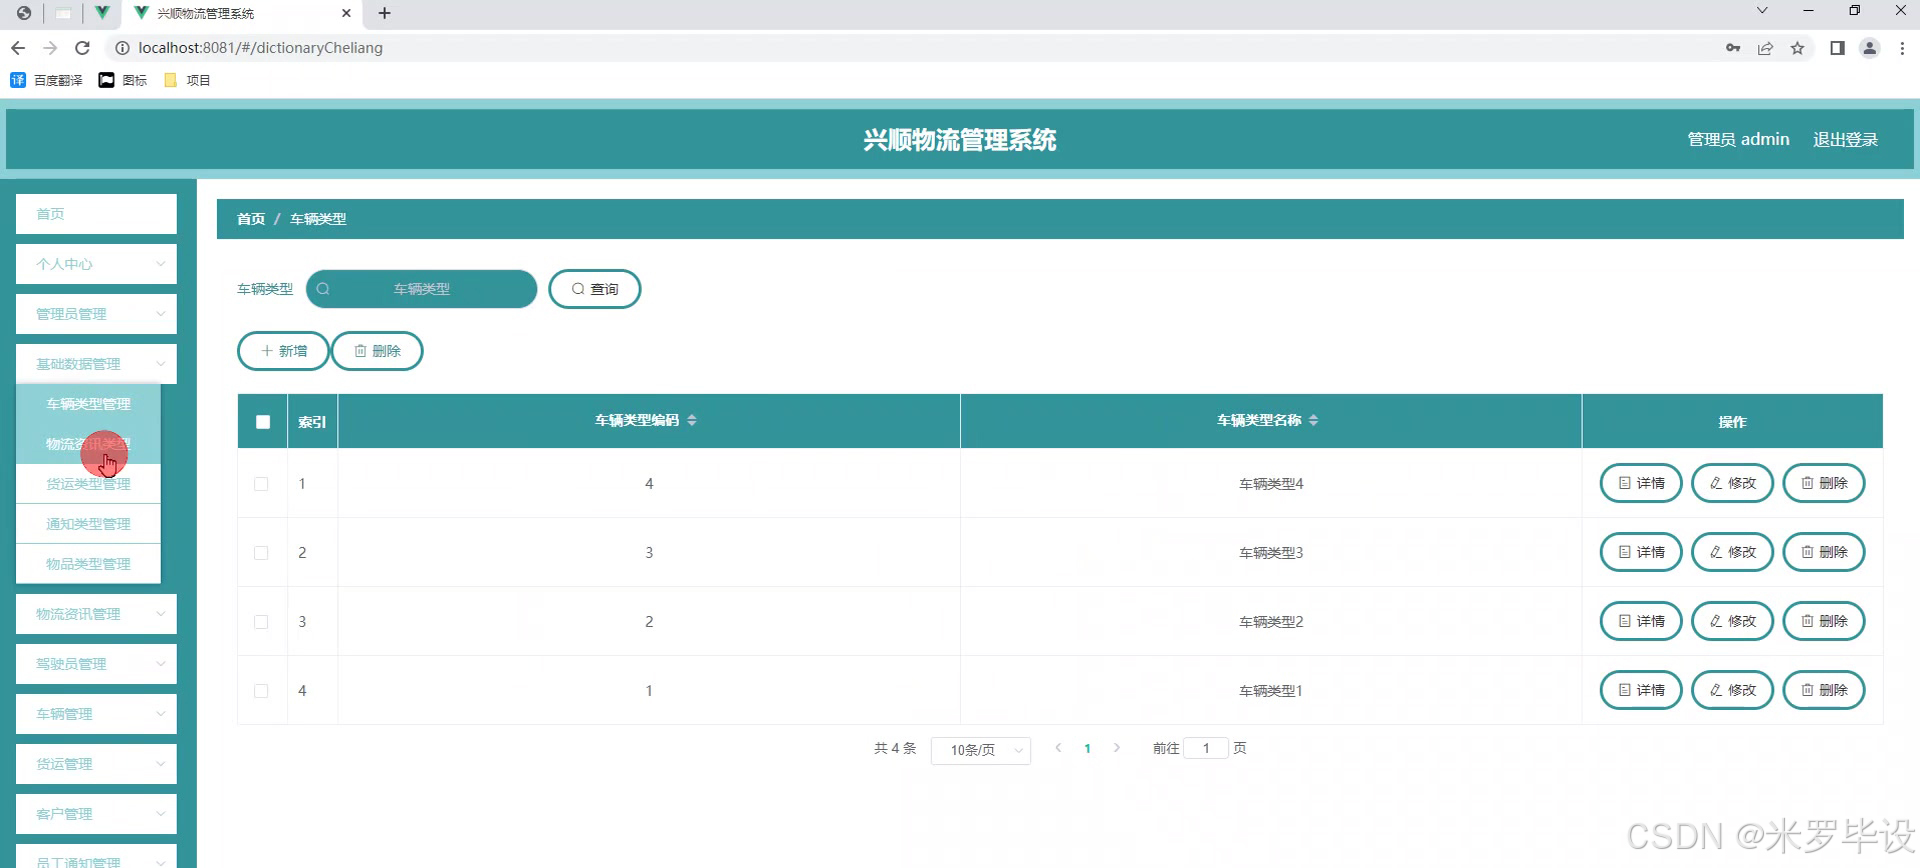Image resolution: width=1920 pixels, height=868 pixels.
Task: Click 修改 for row 车辆类型2
Action: [x=1732, y=621]
